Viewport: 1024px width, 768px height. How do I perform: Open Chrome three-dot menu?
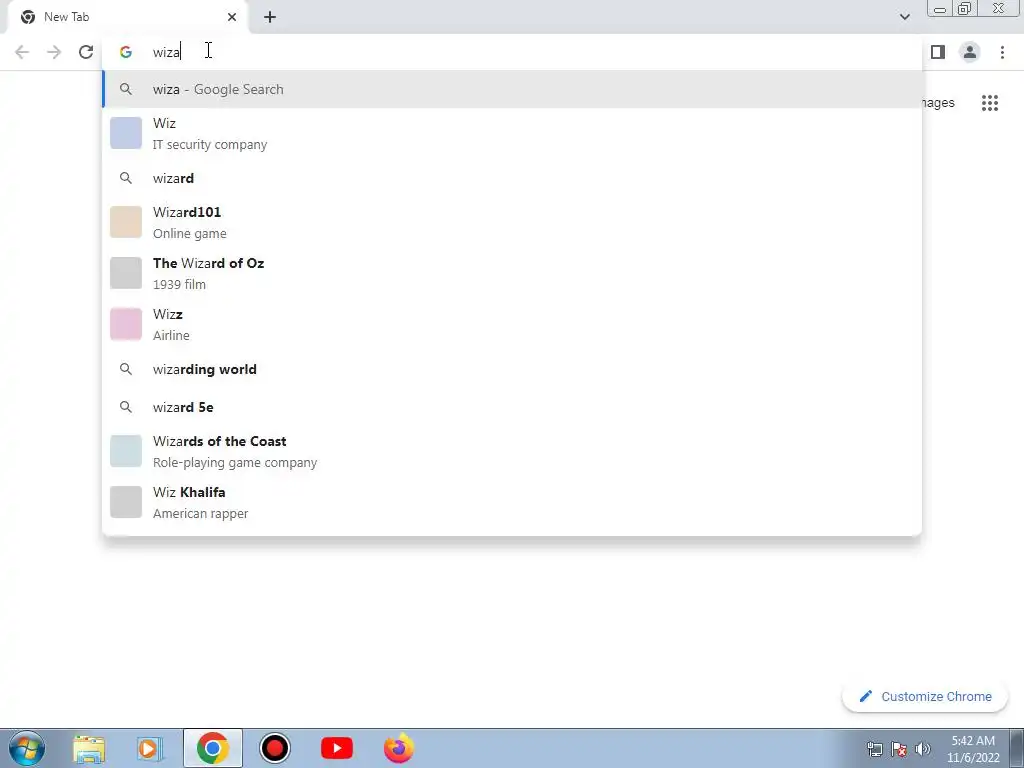(1002, 52)
